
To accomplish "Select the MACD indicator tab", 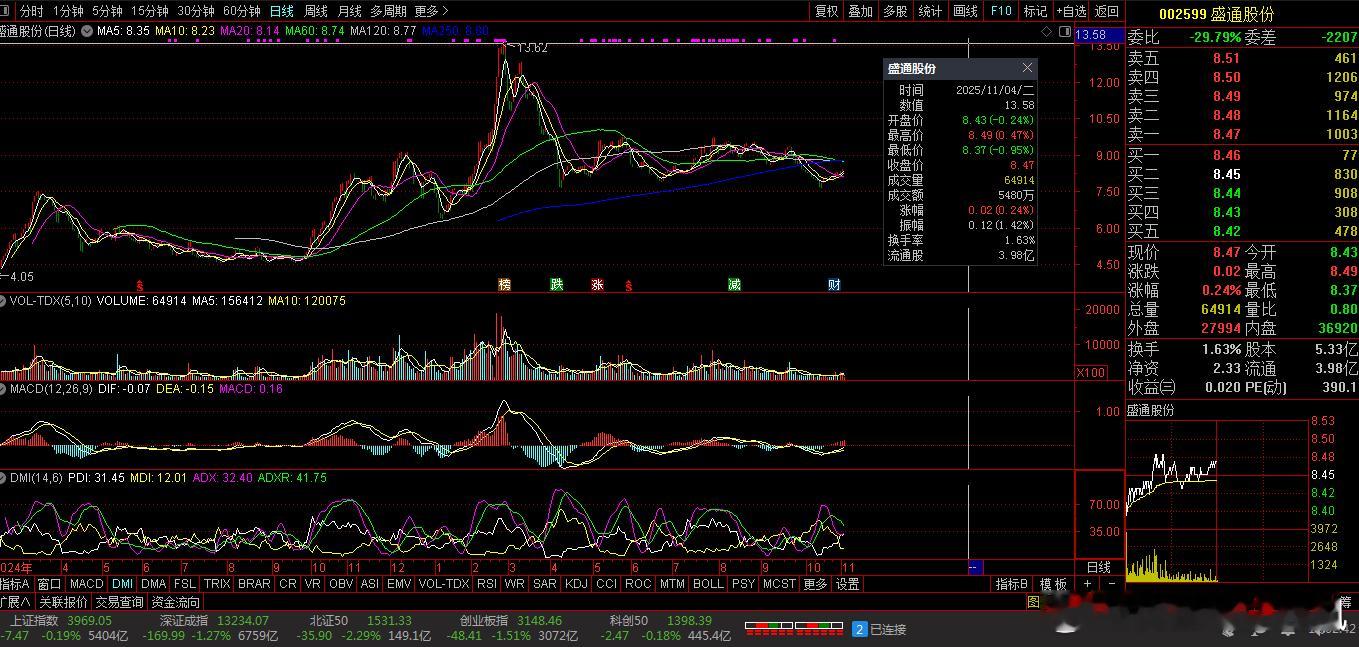I will (86, 584).
